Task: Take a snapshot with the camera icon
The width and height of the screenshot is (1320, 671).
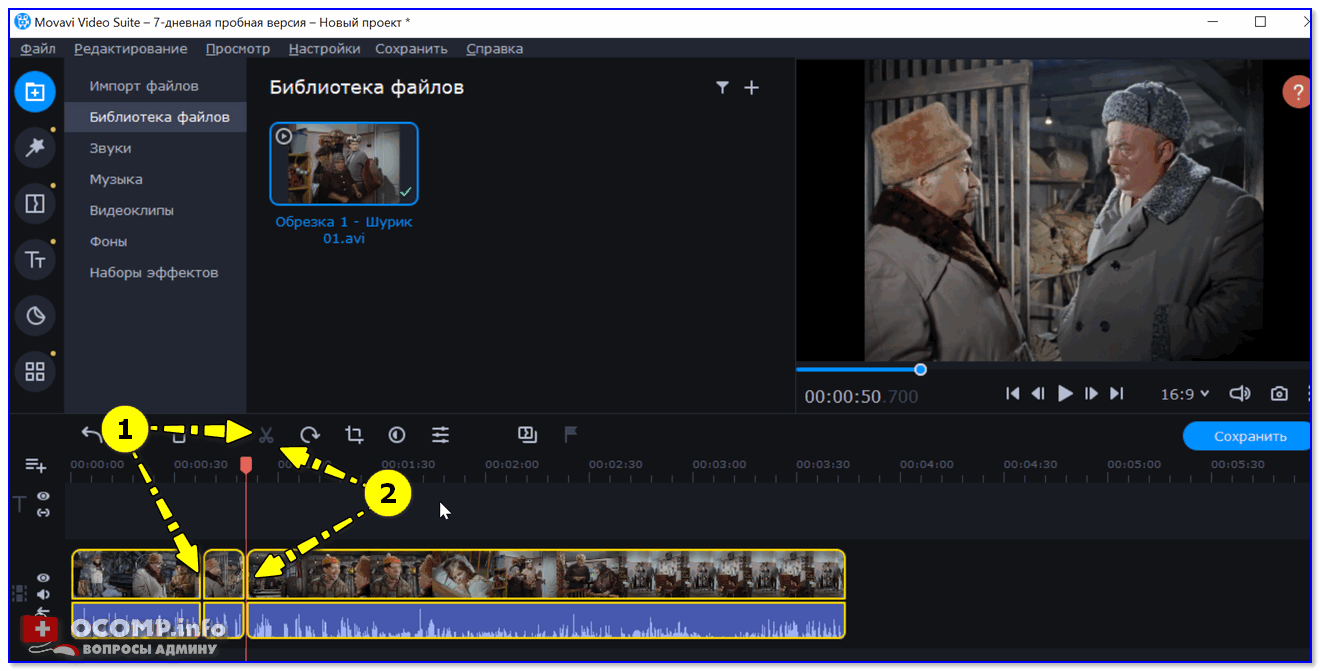Action: tap(1279, 394)
